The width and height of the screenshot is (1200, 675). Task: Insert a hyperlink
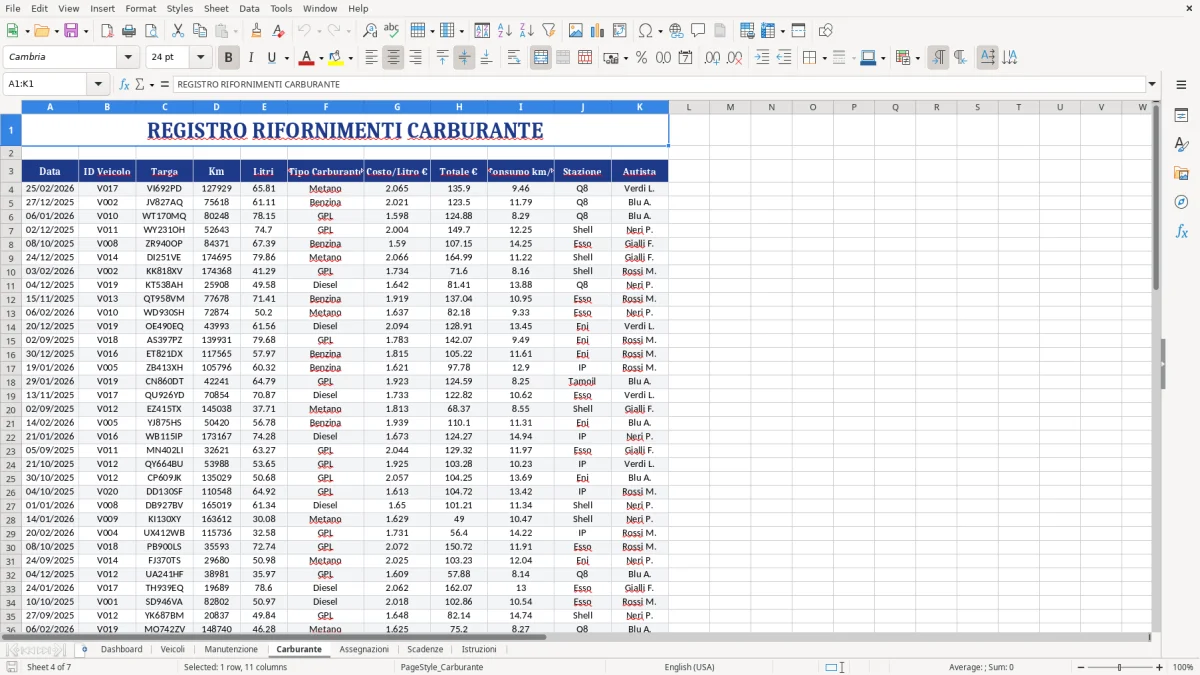coord(675,30)
